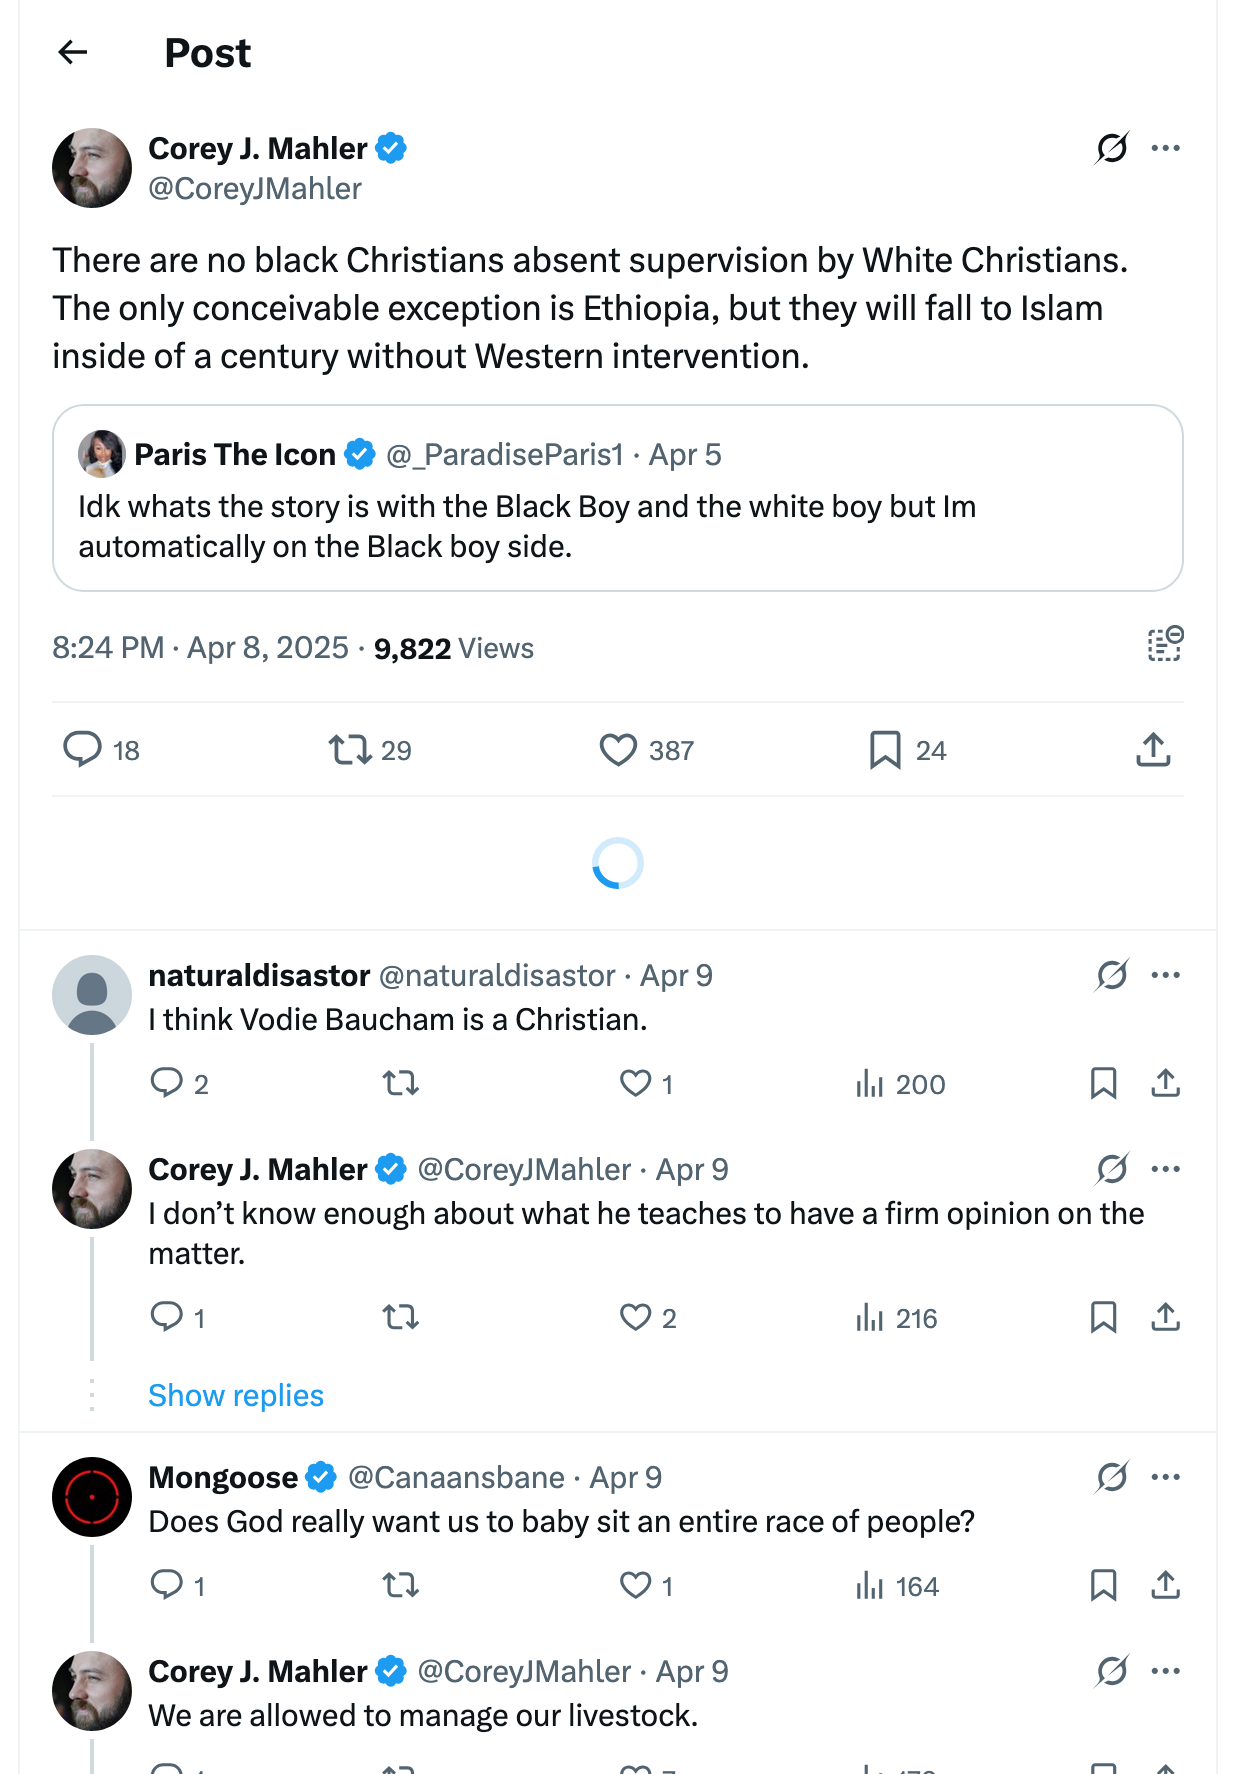Bookmark the main post with 24 bookmarks
The width and height of the screenshot is (1245, 1774).
click(885, 749)
